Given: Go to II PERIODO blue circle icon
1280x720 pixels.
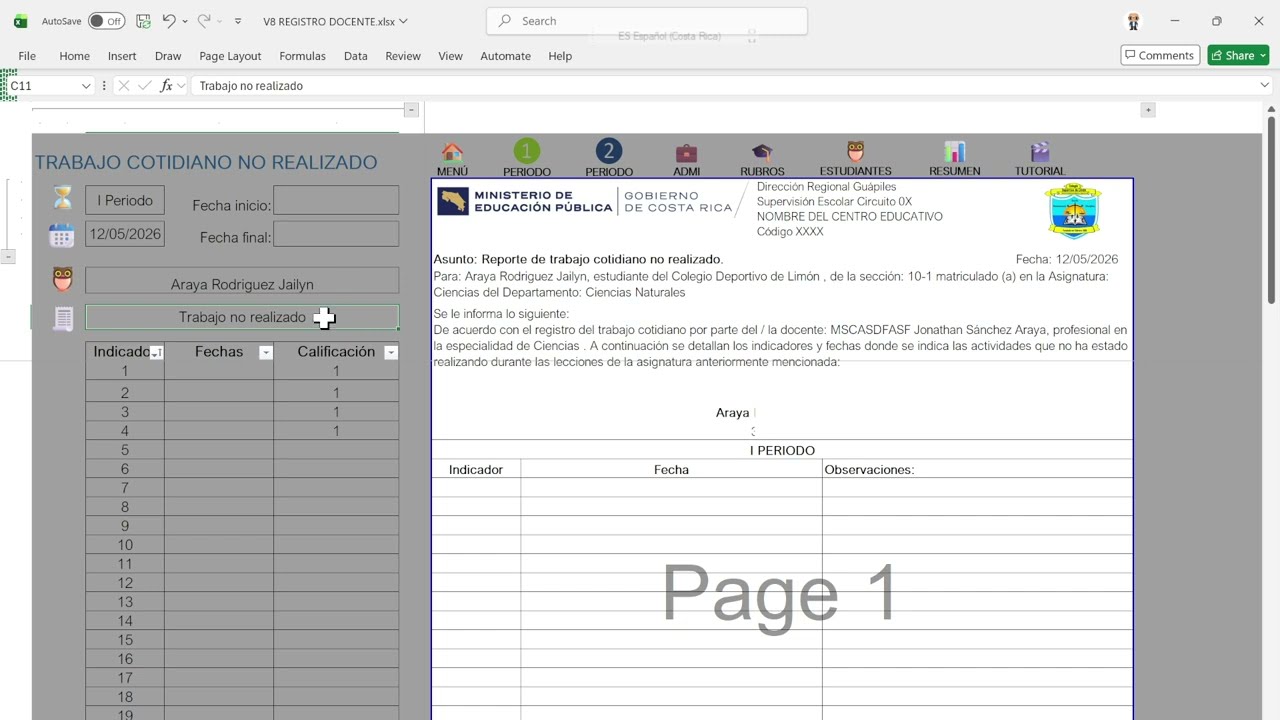Looking at the screenshot, I should coord(609,151).
